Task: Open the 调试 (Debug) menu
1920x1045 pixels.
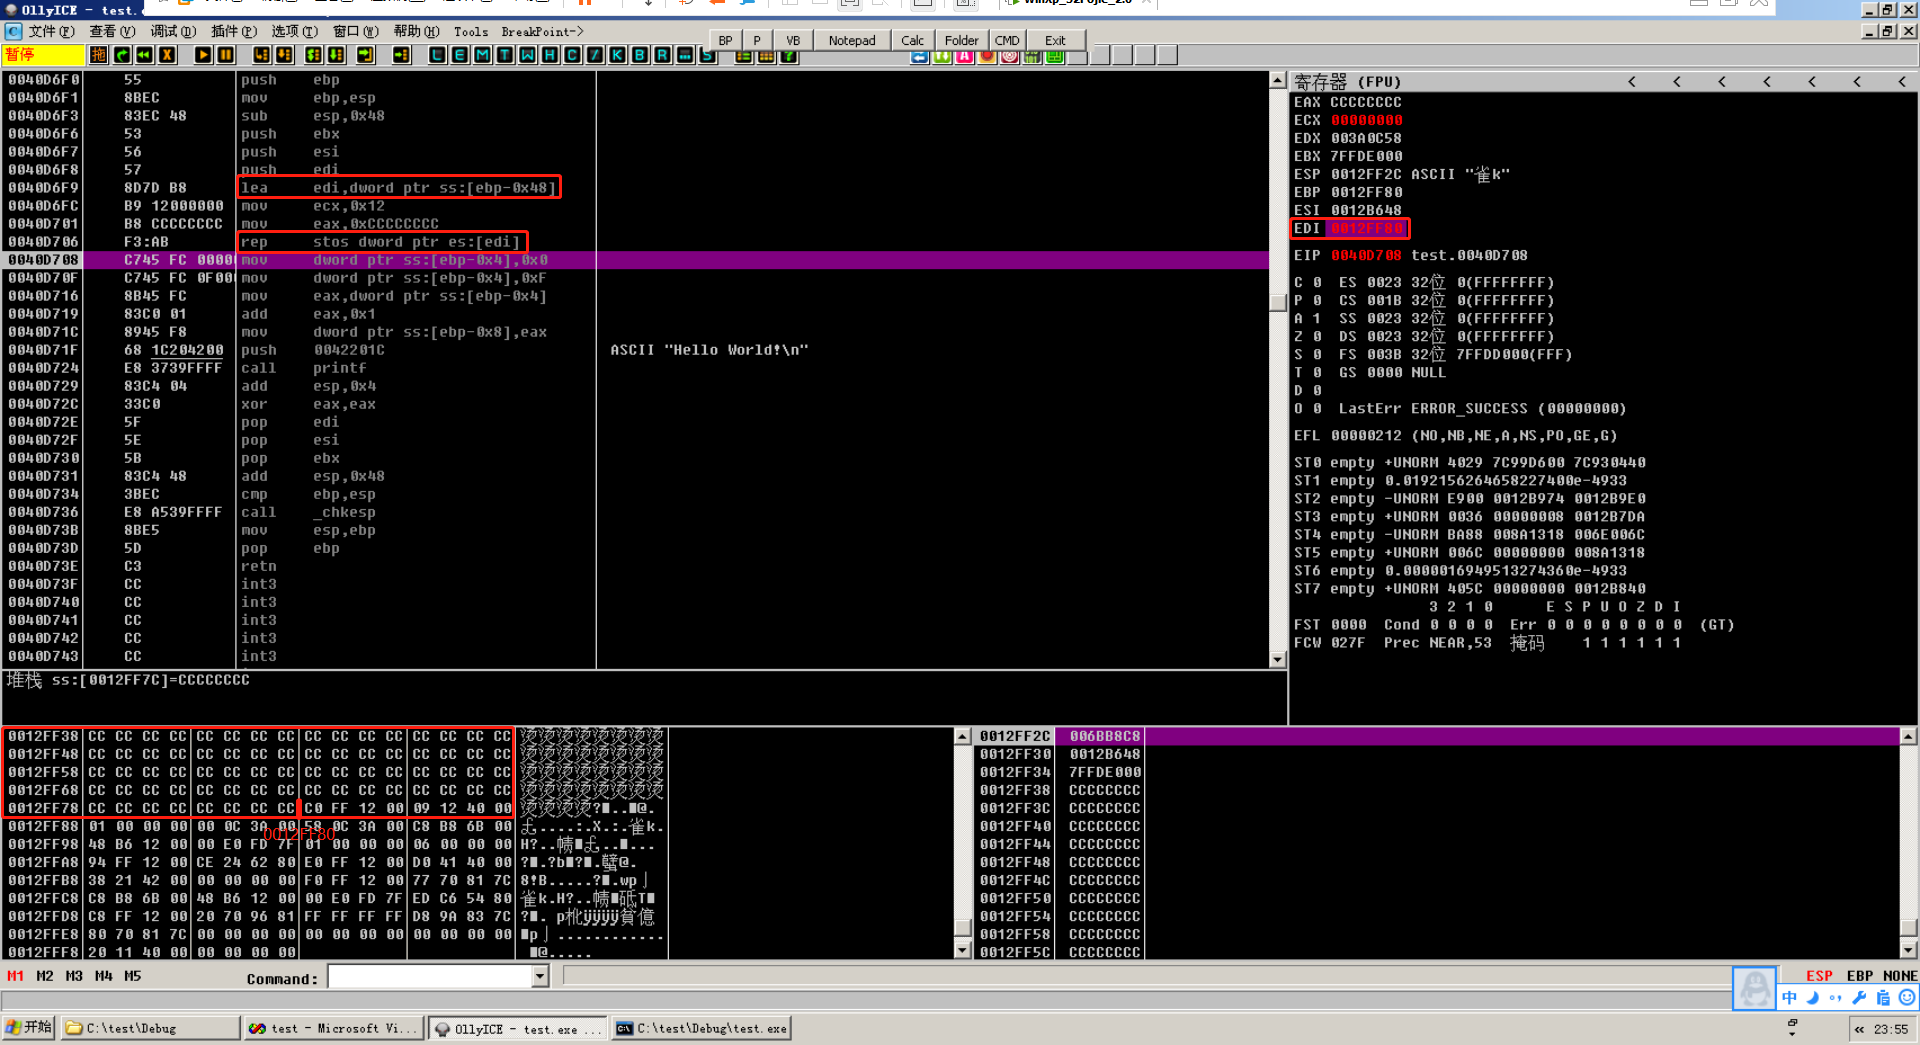Action: (x=173, y=31)
